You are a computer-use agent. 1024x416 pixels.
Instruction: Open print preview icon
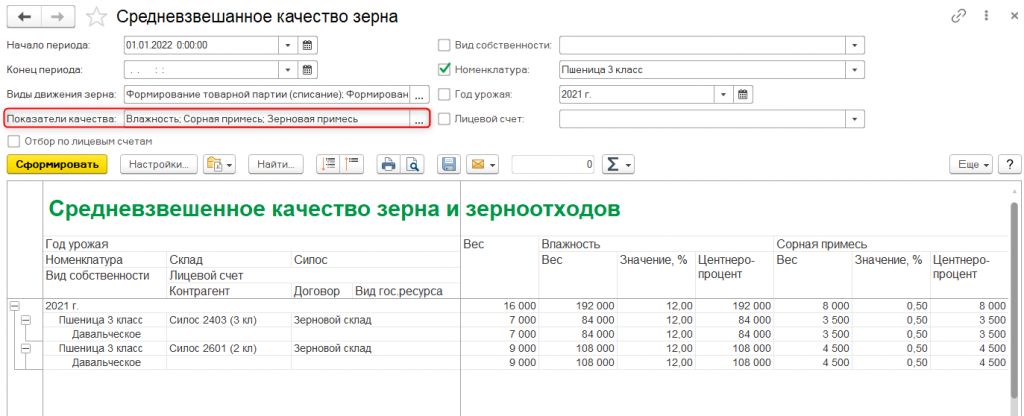[410, 164]
